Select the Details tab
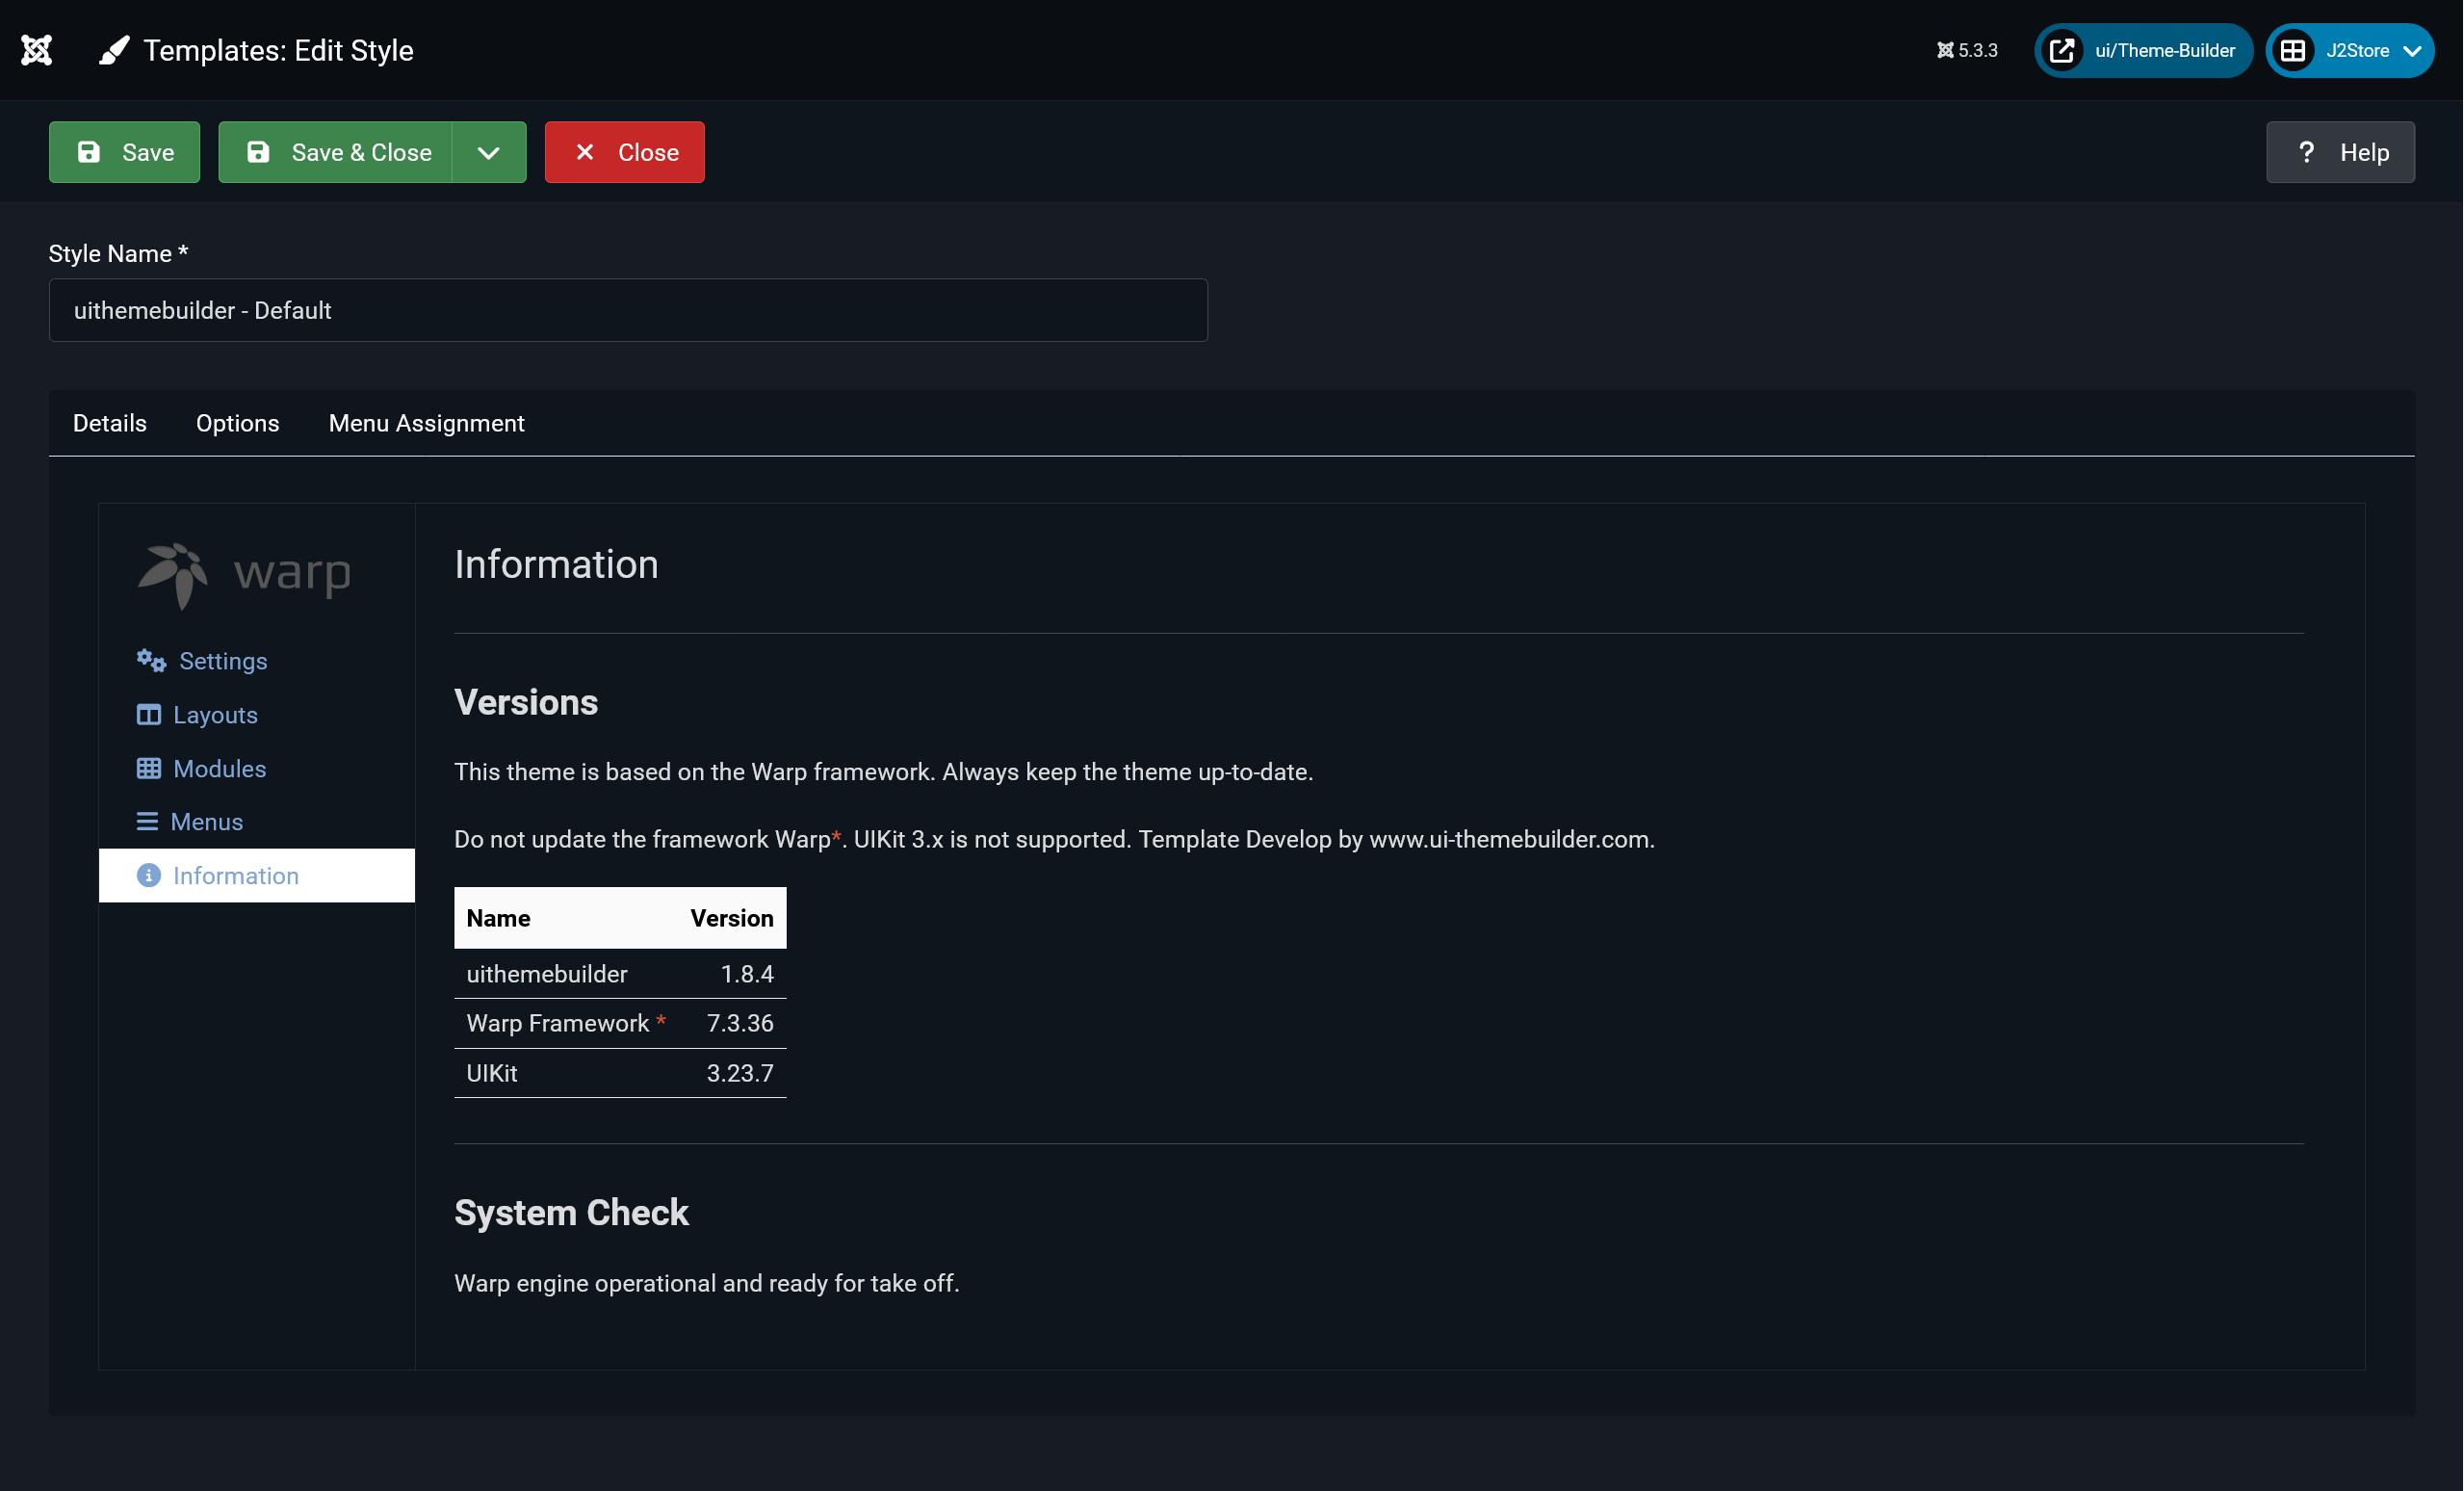Viewport: 2464px width, 1491px height. tap(109, 423)
